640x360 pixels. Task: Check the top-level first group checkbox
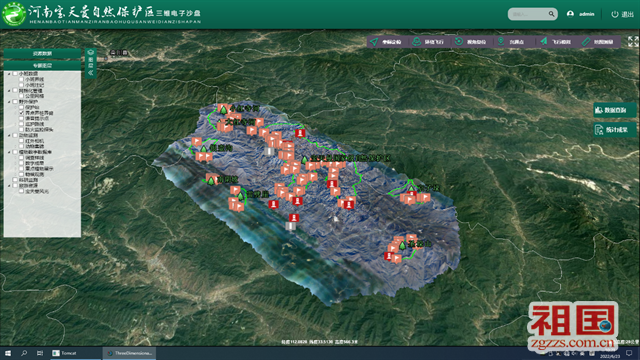tap(15, 73)
